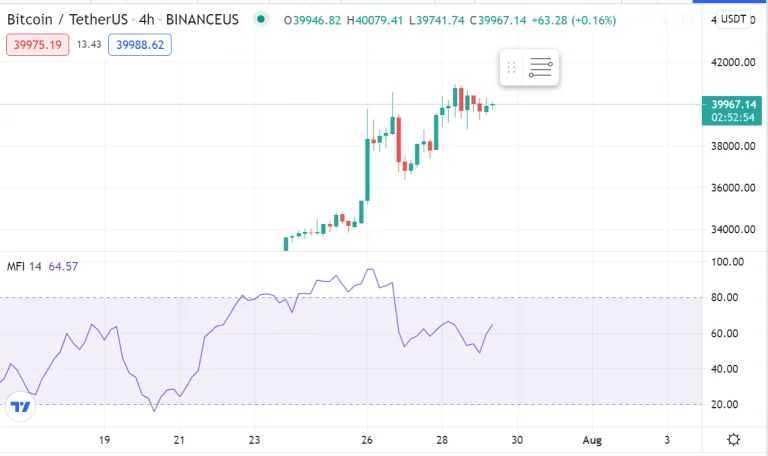The height and width of the screenshot is (456, 768).
Task: Select the horizontal line drawing tool
Action: tap(541, 68)
